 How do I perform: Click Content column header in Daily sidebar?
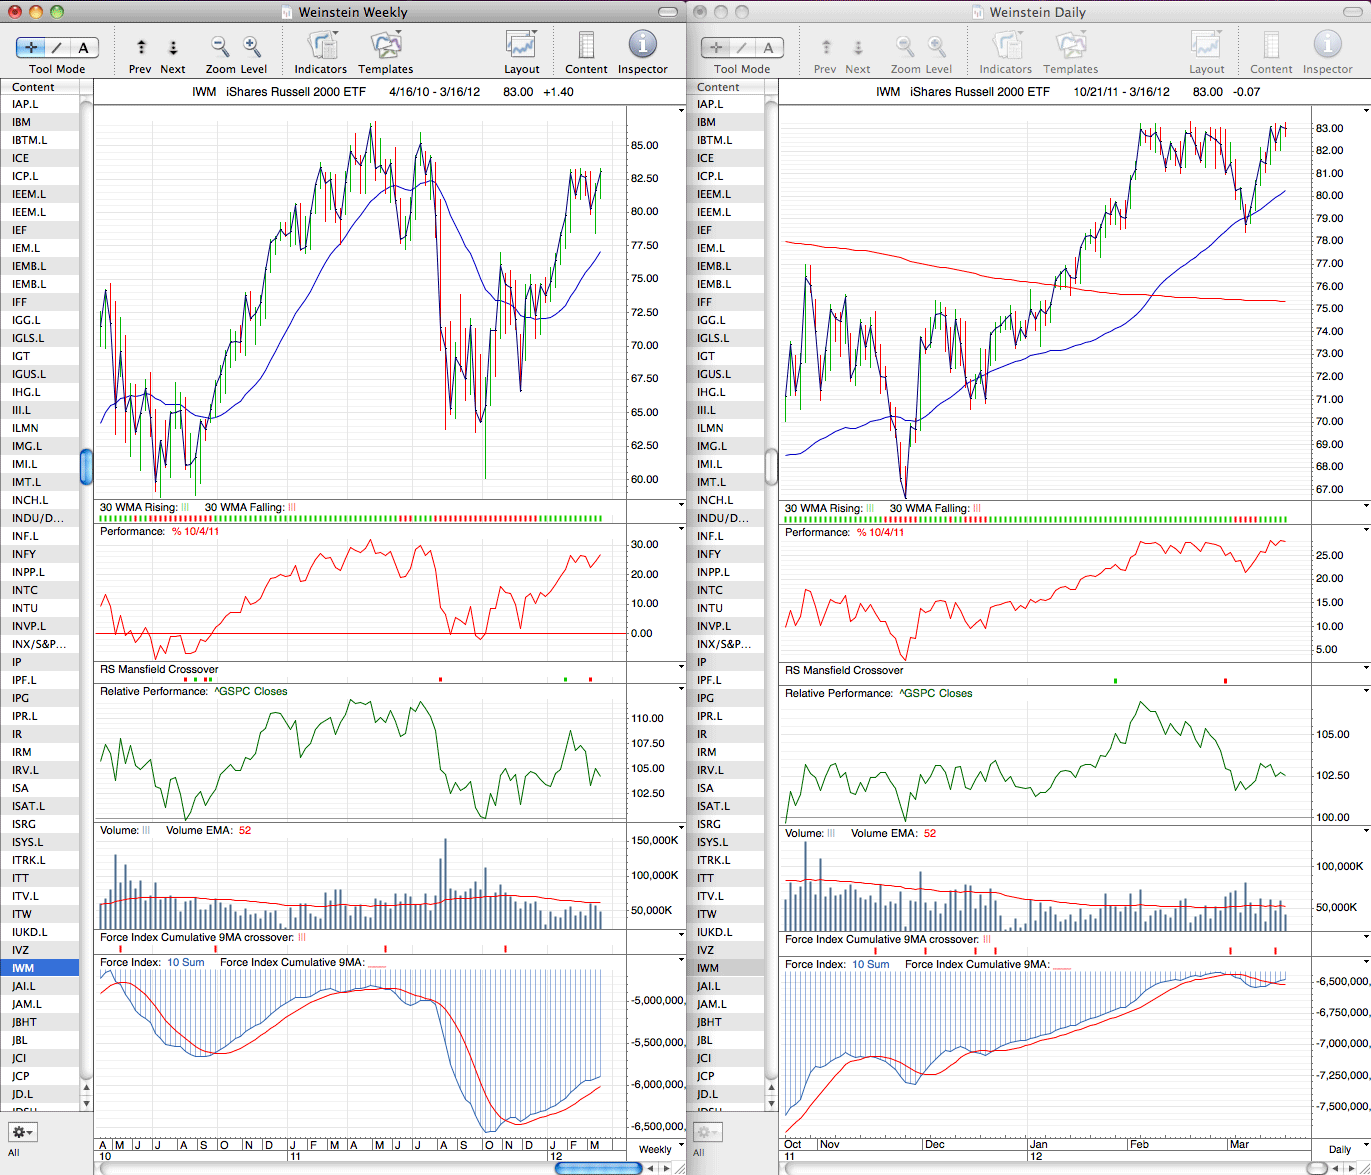725,87
